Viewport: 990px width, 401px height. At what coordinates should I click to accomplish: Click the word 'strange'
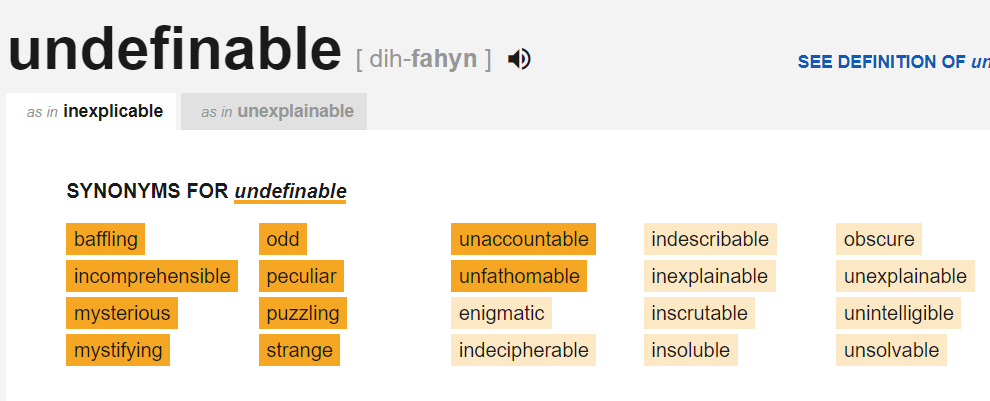click(299, 350)
